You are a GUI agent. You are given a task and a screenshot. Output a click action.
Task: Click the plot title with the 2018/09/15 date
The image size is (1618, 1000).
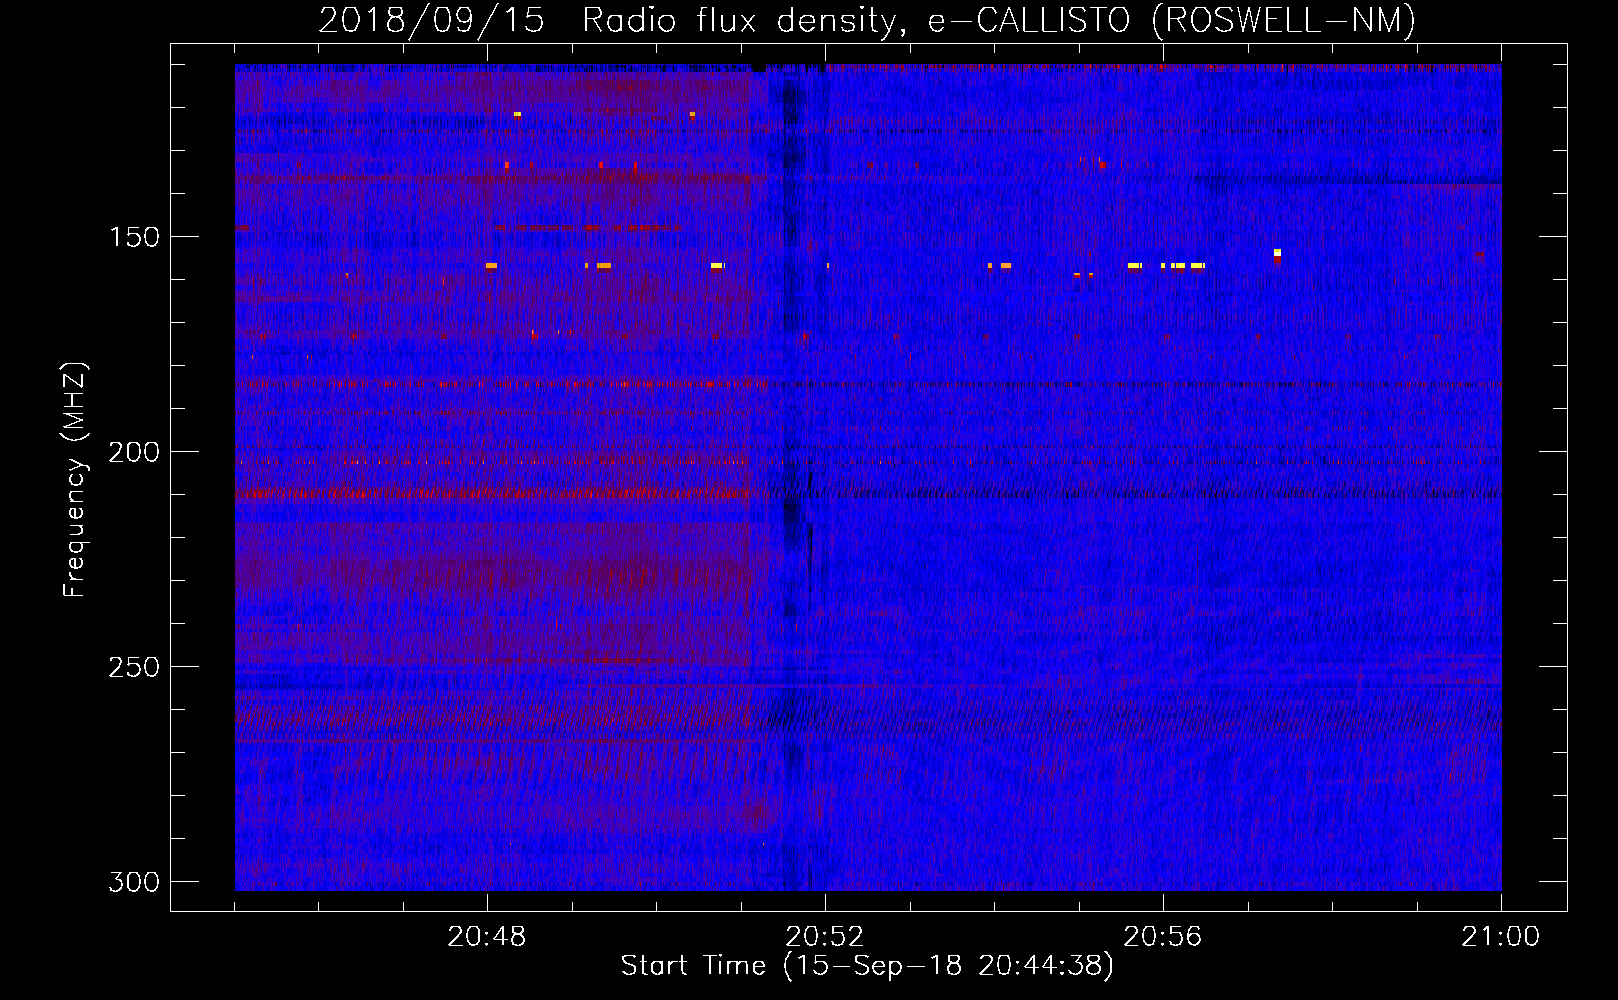coord(867,20)
